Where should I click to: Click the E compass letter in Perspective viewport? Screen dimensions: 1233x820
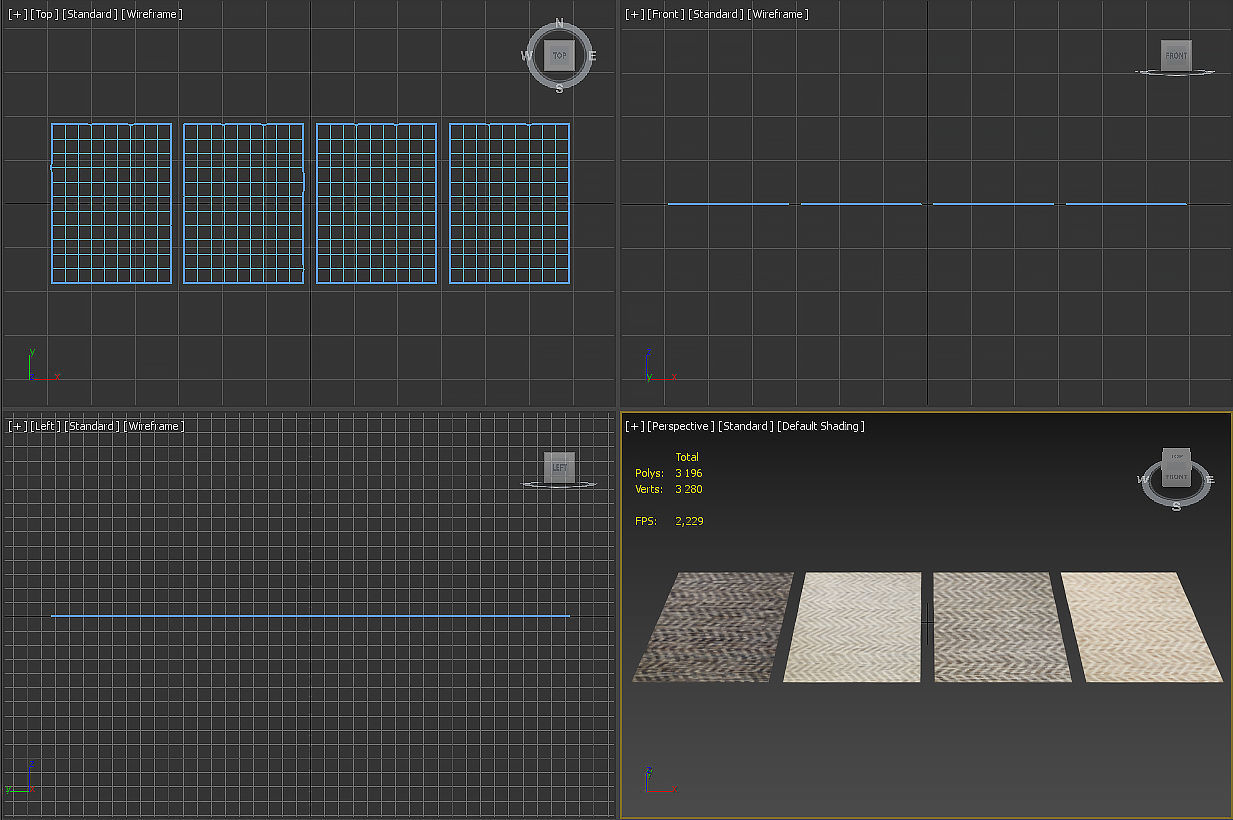coord(1210,480)
